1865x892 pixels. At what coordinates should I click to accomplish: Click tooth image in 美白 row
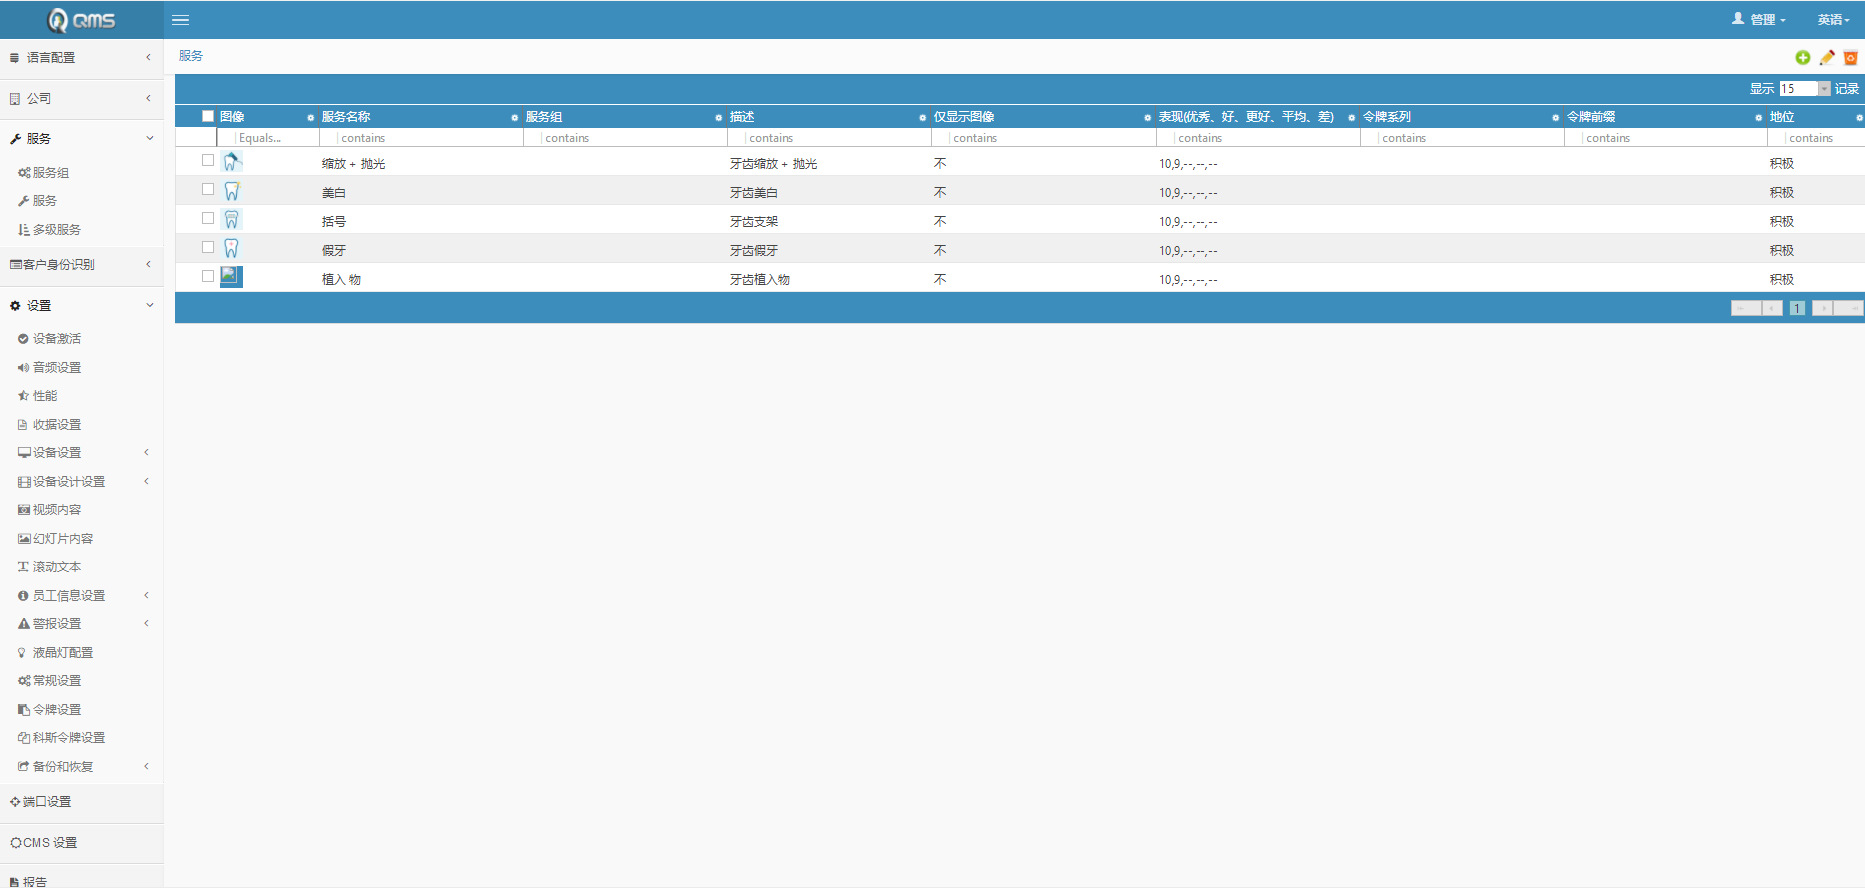(x=232, y=190)
